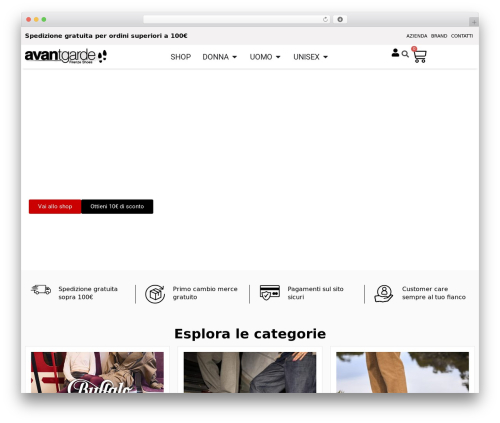
Task: Click the avantgarde logo
Action: [x=66, y=56]
